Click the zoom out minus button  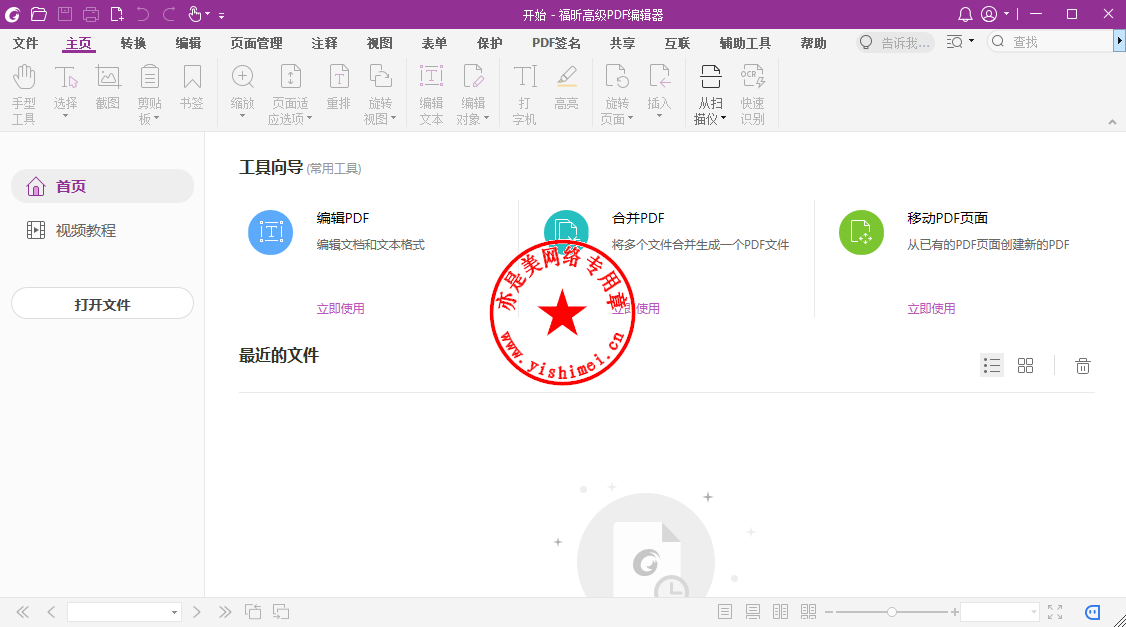coord(829,612)
